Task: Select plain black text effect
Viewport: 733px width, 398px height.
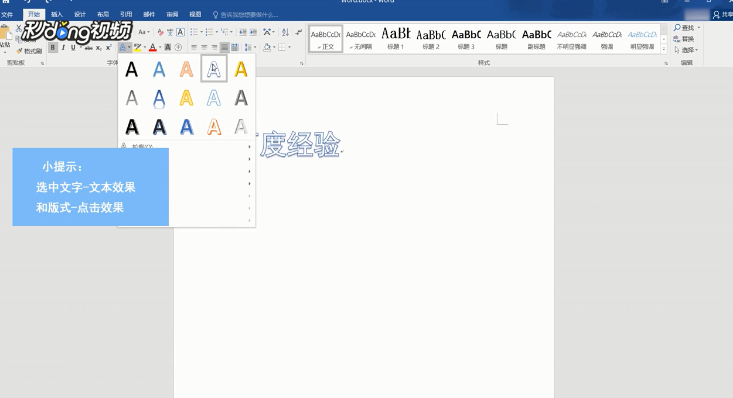Action: tap(132, 70)
